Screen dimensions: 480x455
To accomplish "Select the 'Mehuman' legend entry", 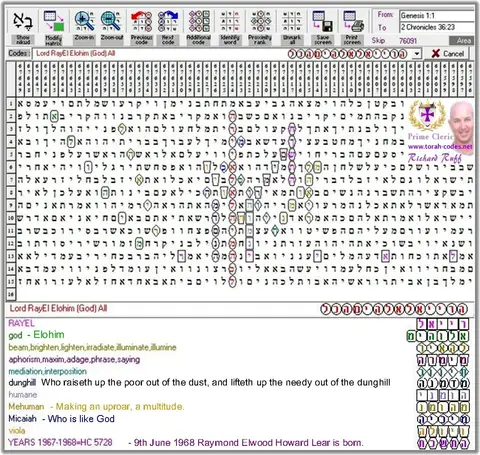I will (x=96, y=407).
